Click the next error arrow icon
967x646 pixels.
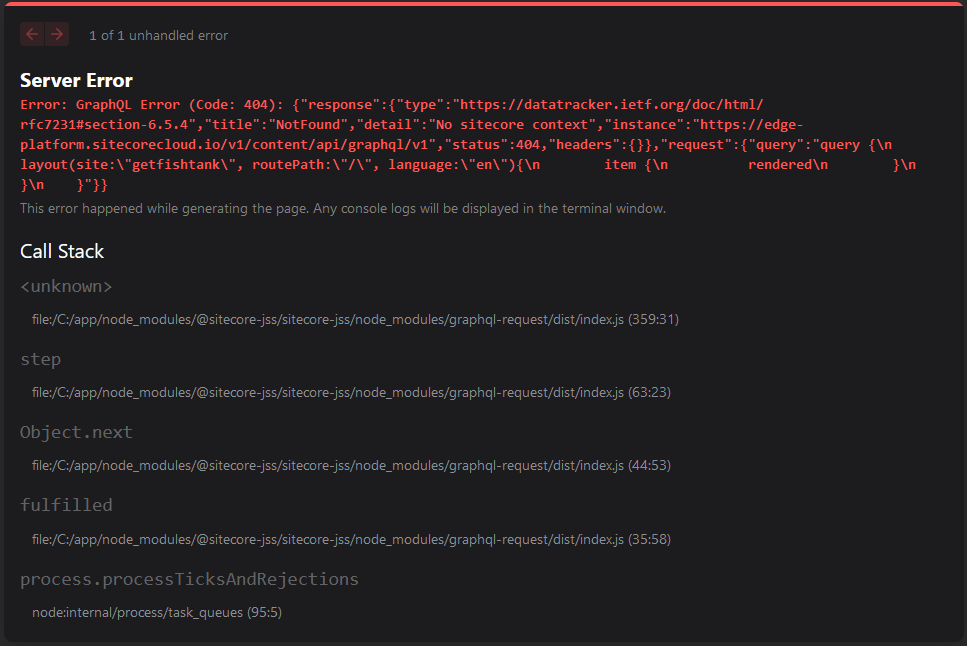pos(56,33)
